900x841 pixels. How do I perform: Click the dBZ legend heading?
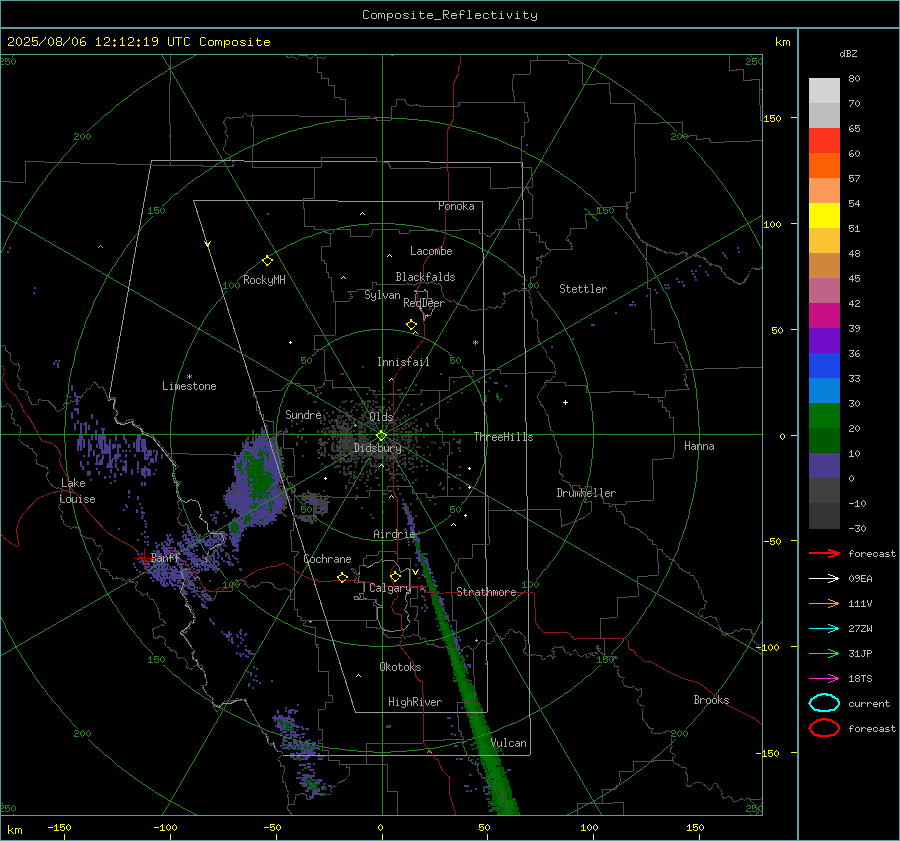848,53
